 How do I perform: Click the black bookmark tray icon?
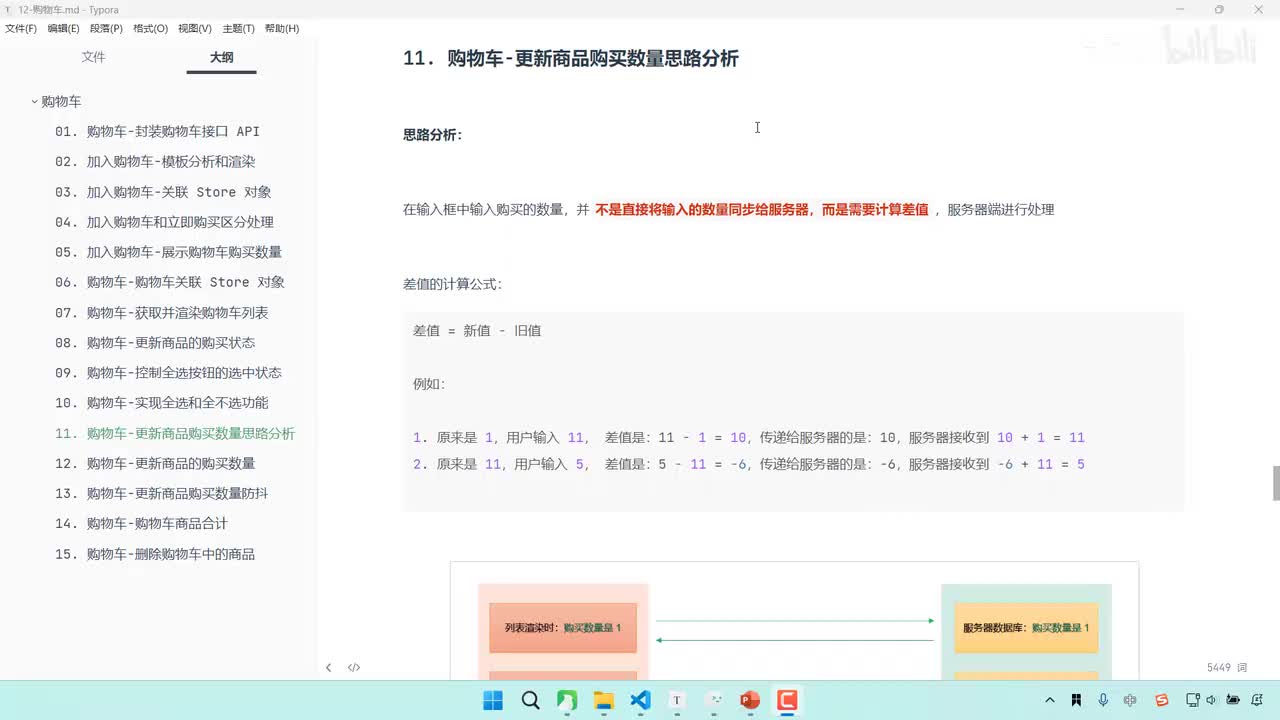tap(1076, 700)
